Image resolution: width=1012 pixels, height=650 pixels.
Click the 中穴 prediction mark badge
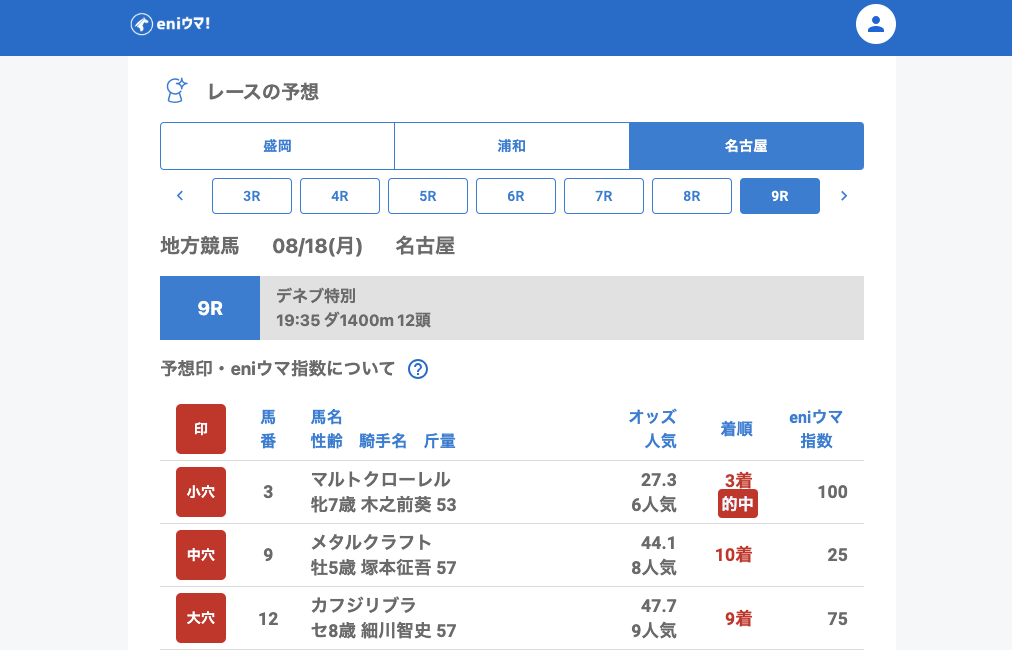point(201,555)
